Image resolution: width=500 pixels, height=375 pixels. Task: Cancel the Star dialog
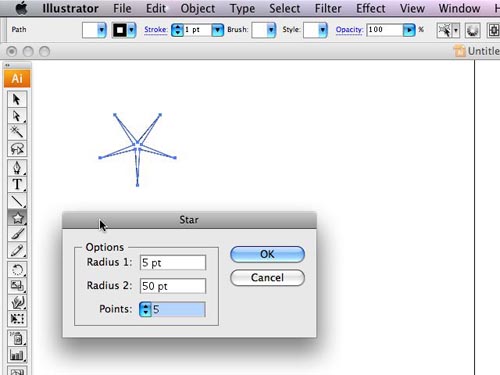point(267,278)
